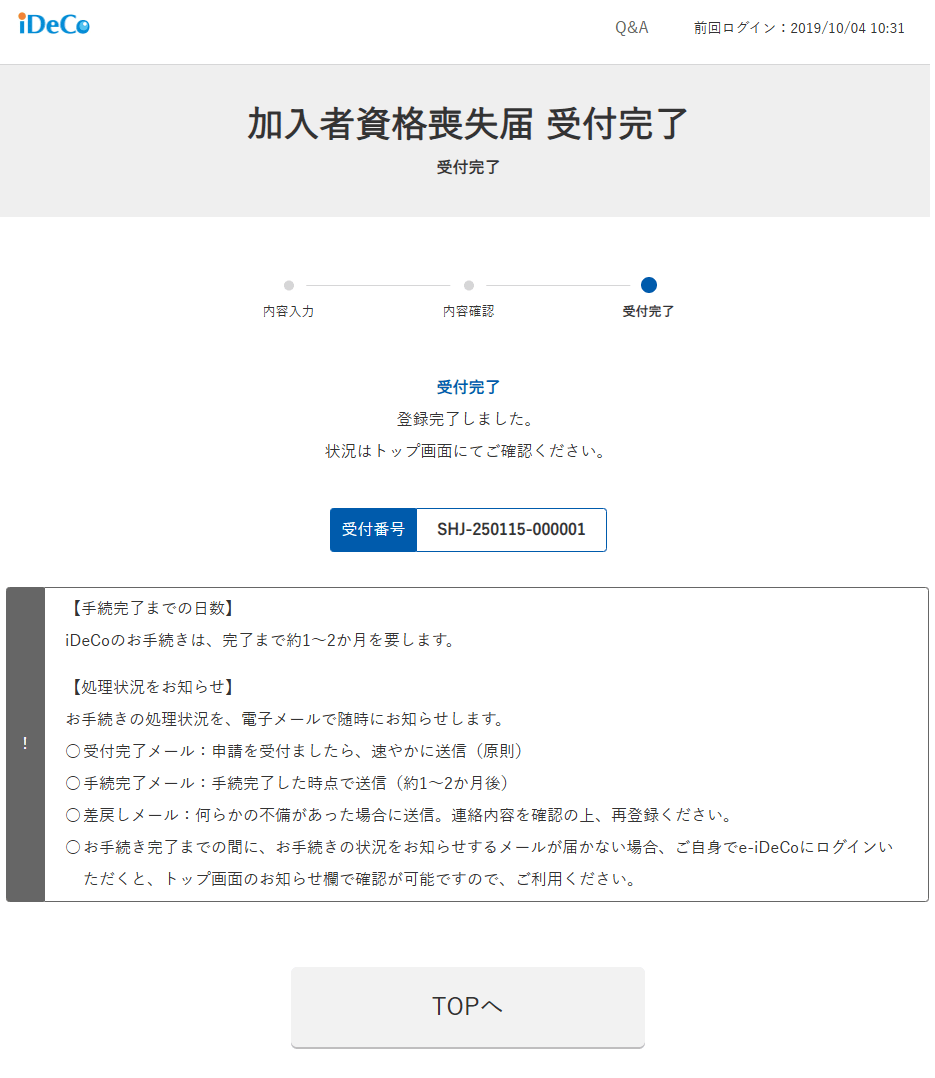Click the iDeCo logo
Image resolution: width=935 pixels, height=1078 pixels.
[54, 25]
